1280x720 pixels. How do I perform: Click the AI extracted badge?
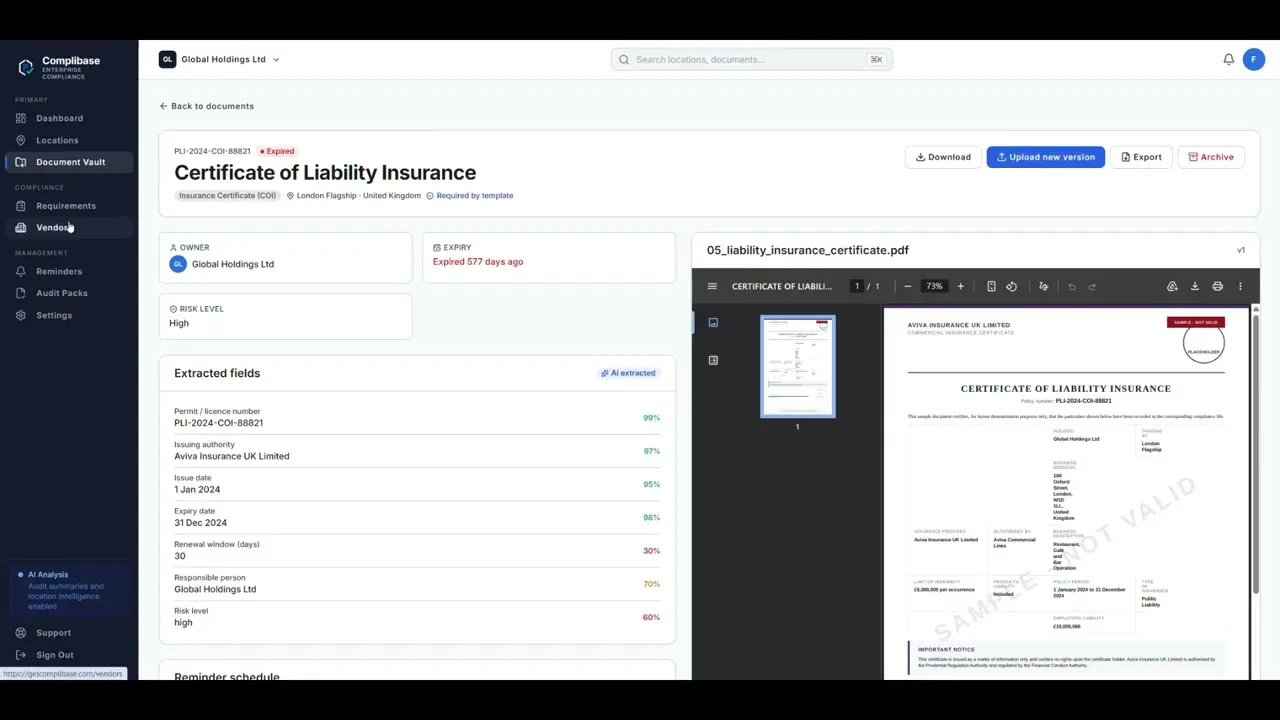[628, 373]
